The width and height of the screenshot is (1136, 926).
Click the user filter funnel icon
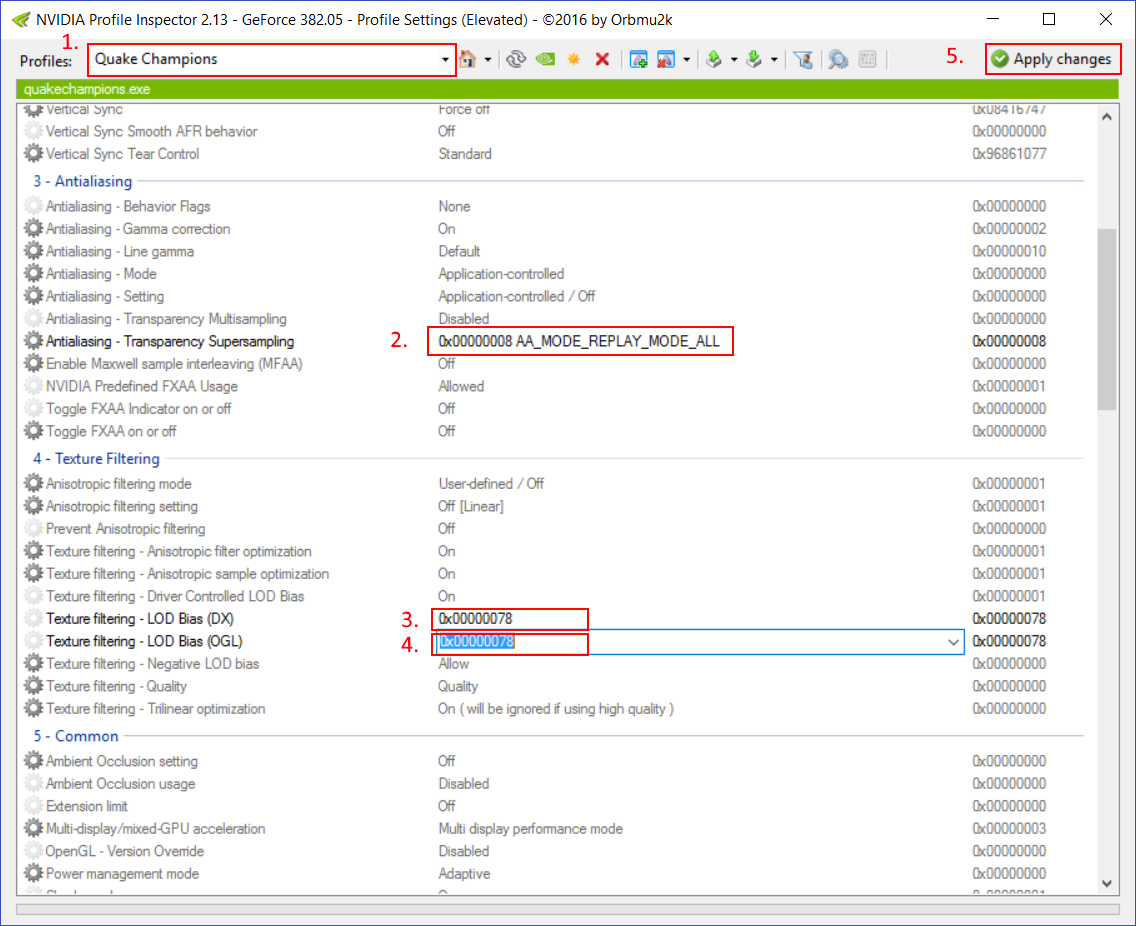802,60
